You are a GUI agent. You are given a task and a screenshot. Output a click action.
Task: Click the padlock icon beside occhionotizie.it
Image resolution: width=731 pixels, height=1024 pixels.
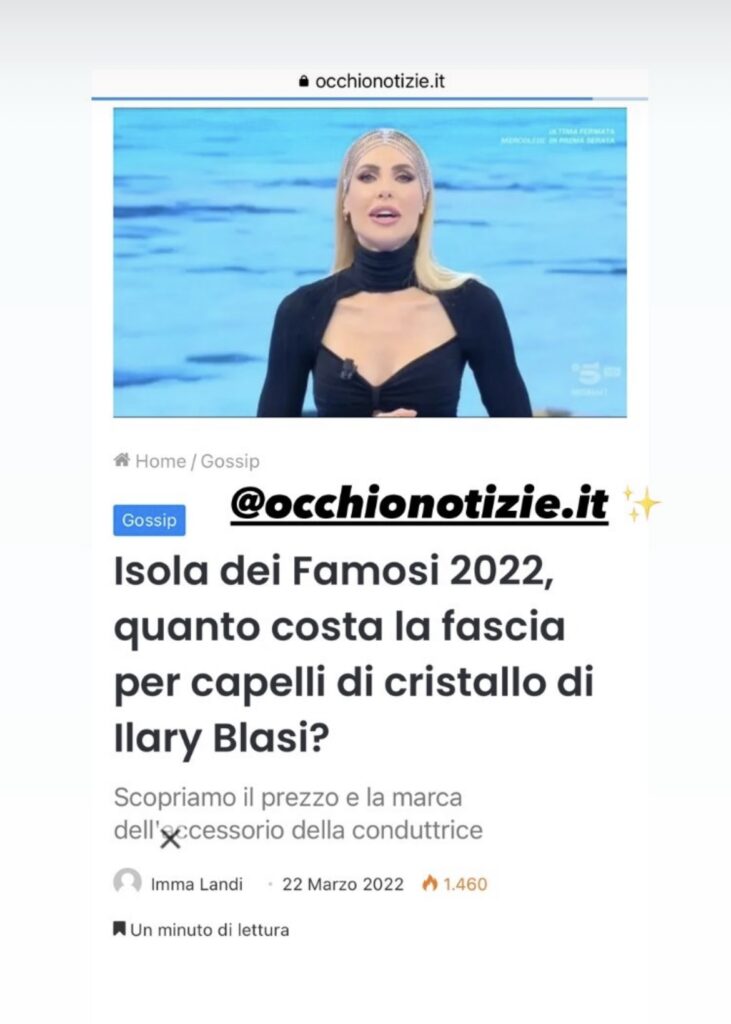[x=302, y=82]
